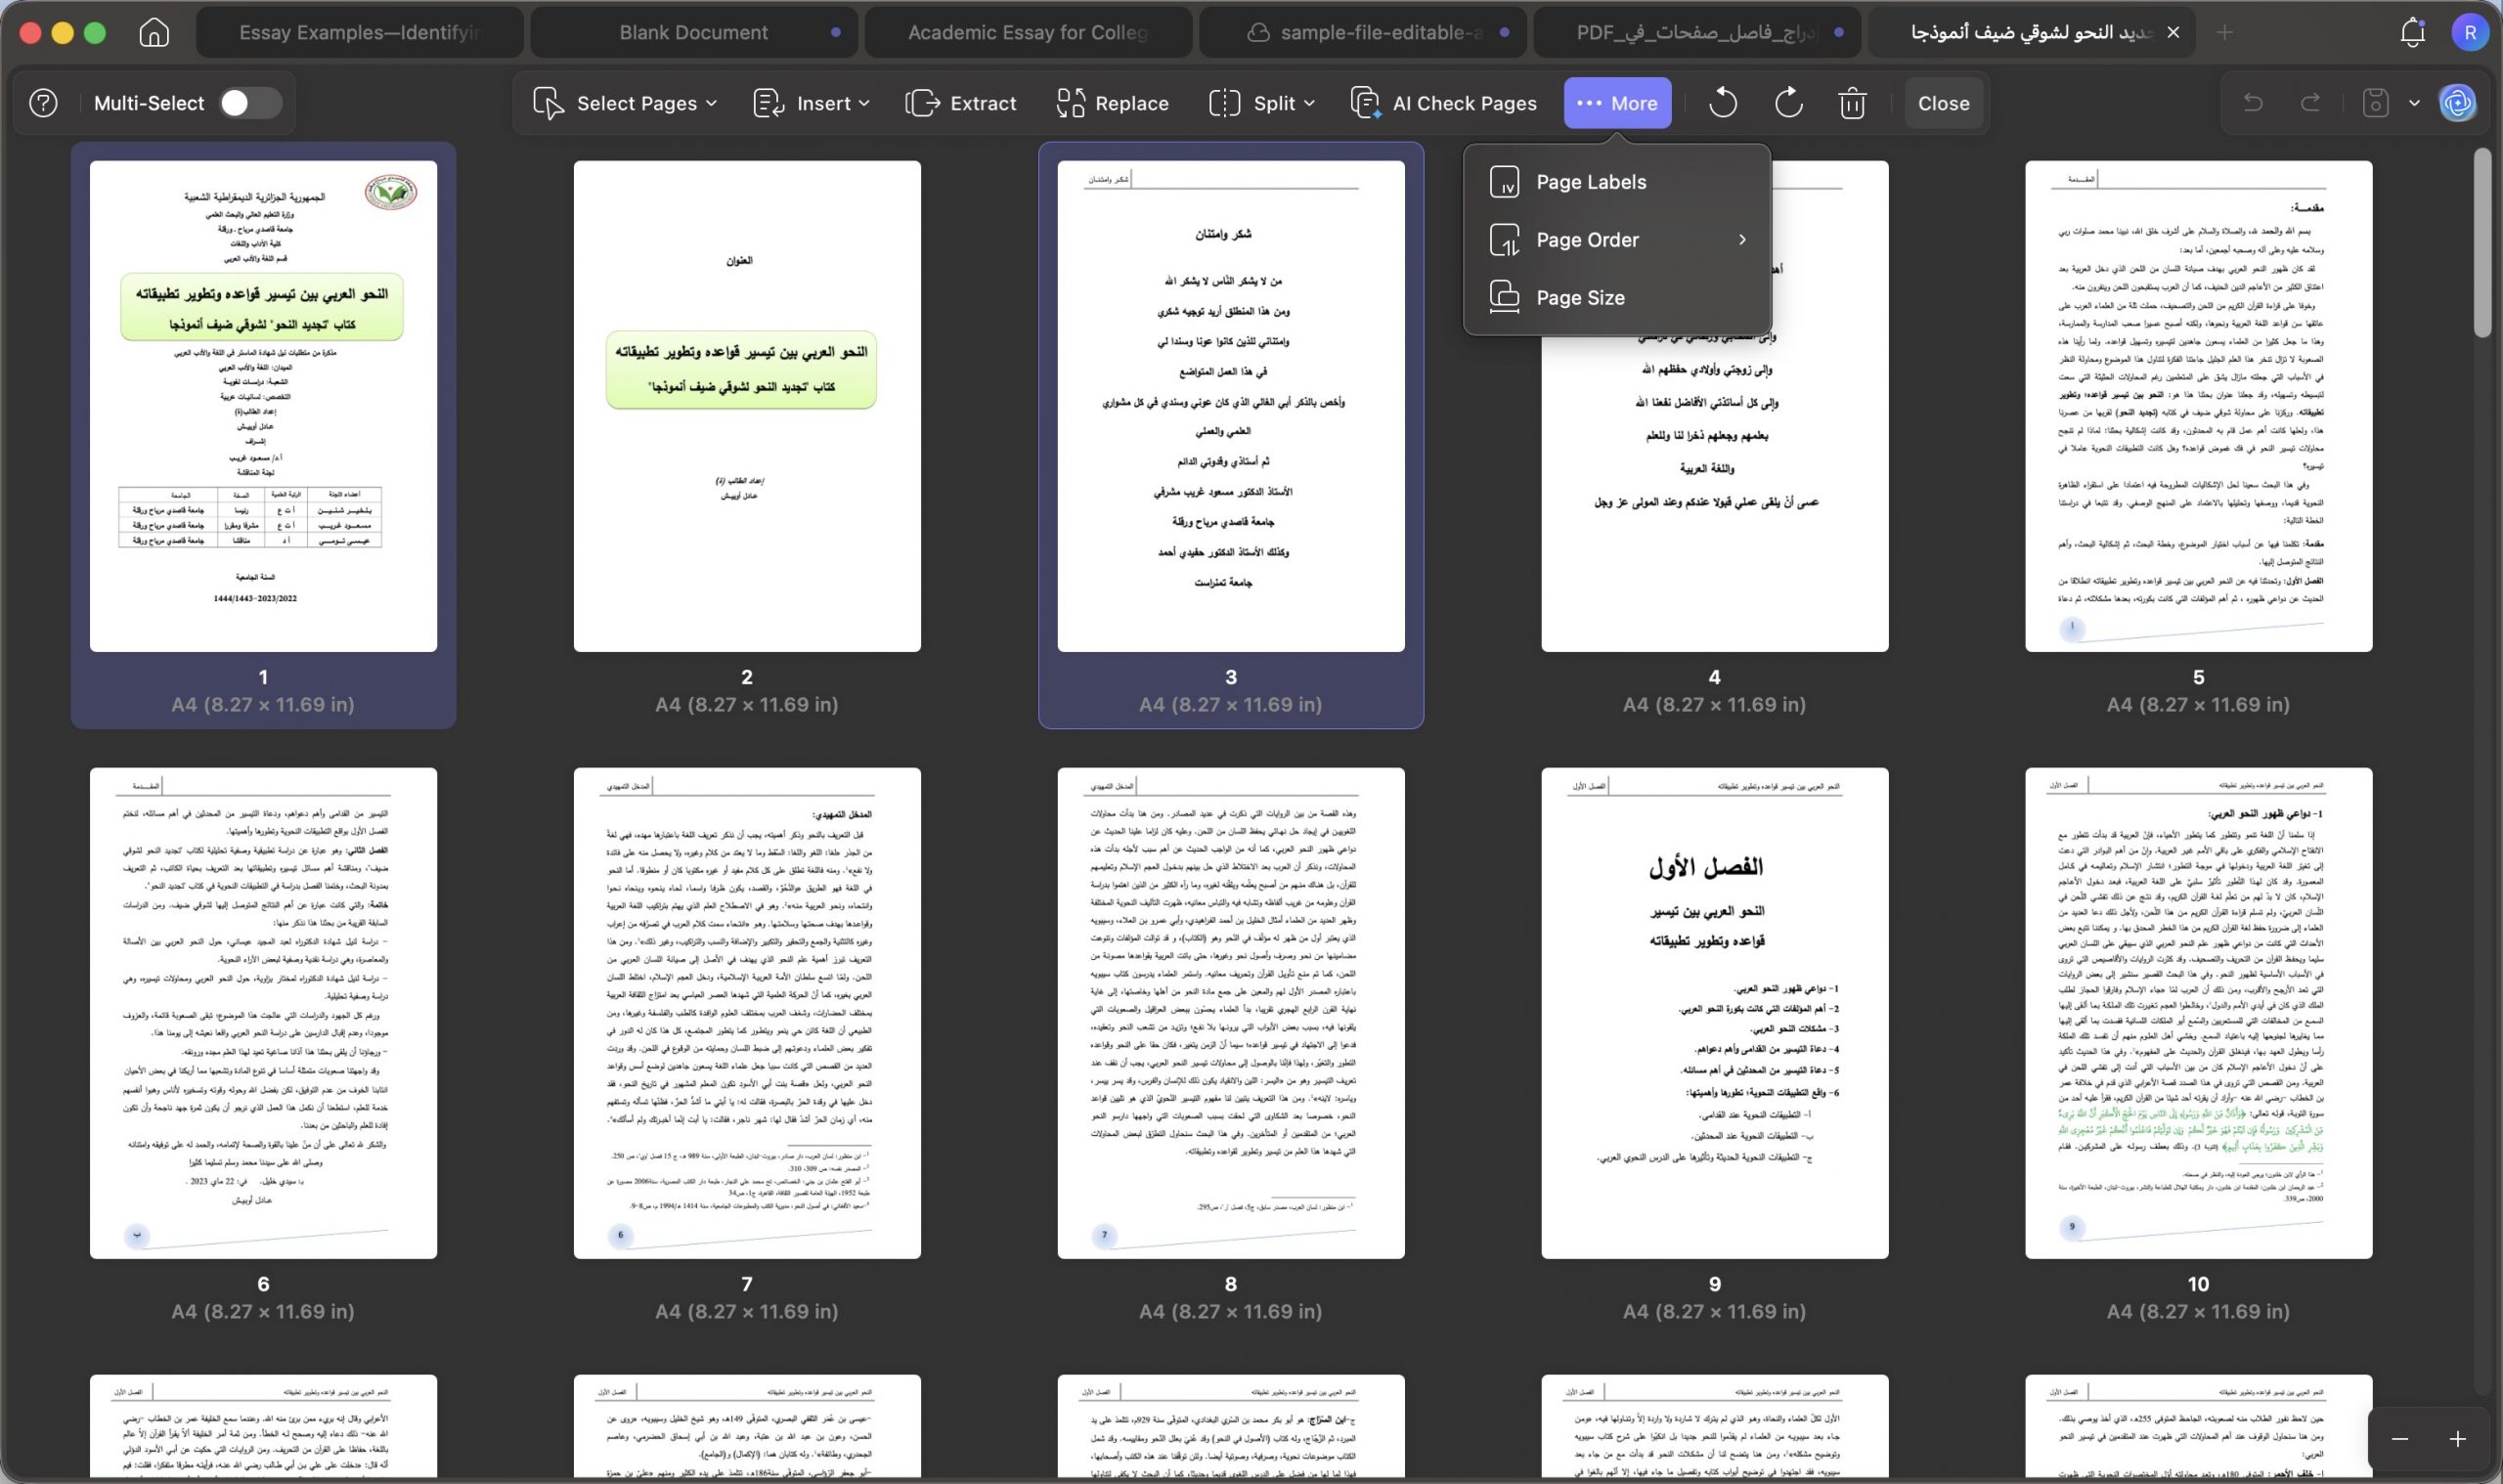
Task: Select page 9 chapter title thumbnail
Action: tap(1715, 1013)
